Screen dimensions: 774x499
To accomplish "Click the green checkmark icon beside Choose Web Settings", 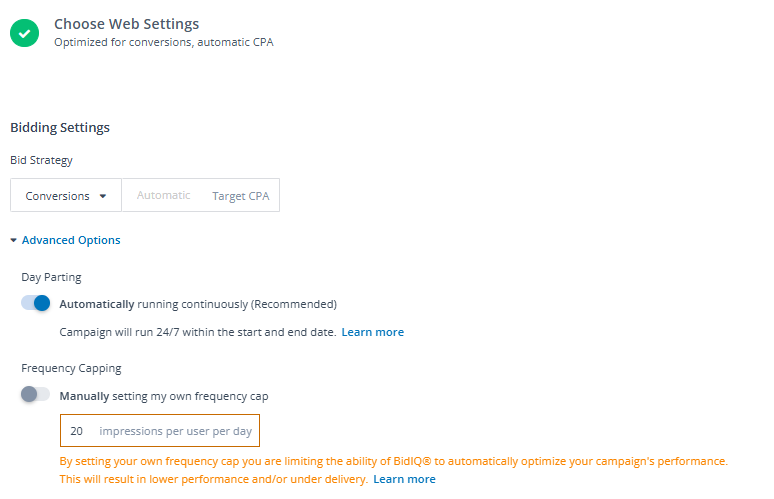I will pyautogui.click(x=25, y=33).
